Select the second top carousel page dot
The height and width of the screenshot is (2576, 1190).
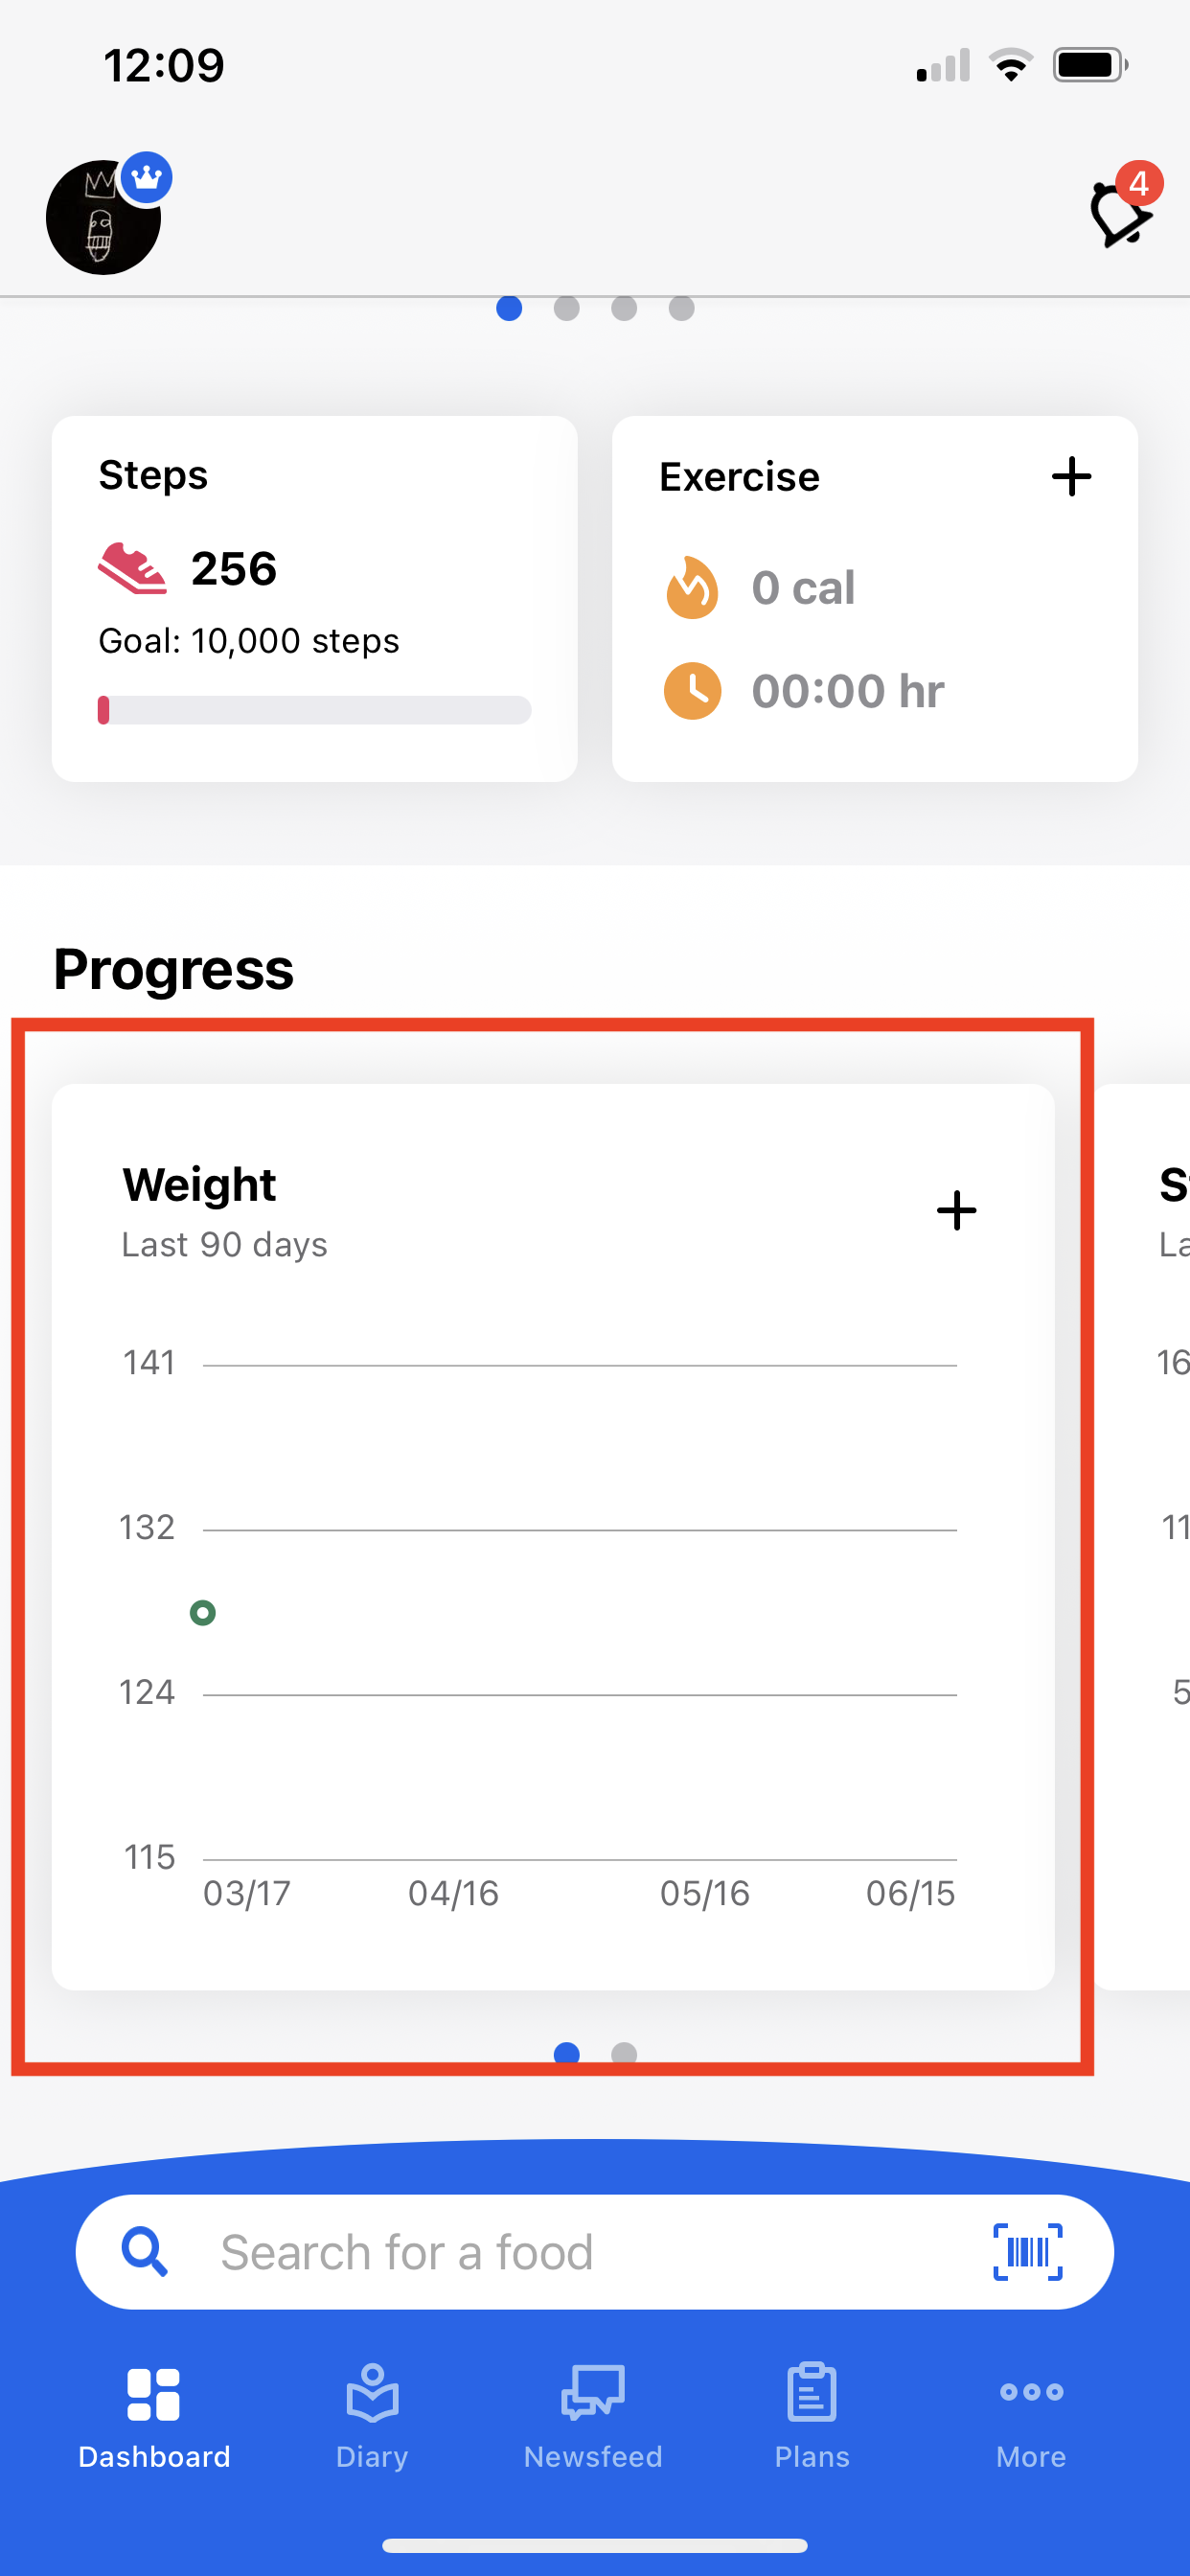coord(567,309)
